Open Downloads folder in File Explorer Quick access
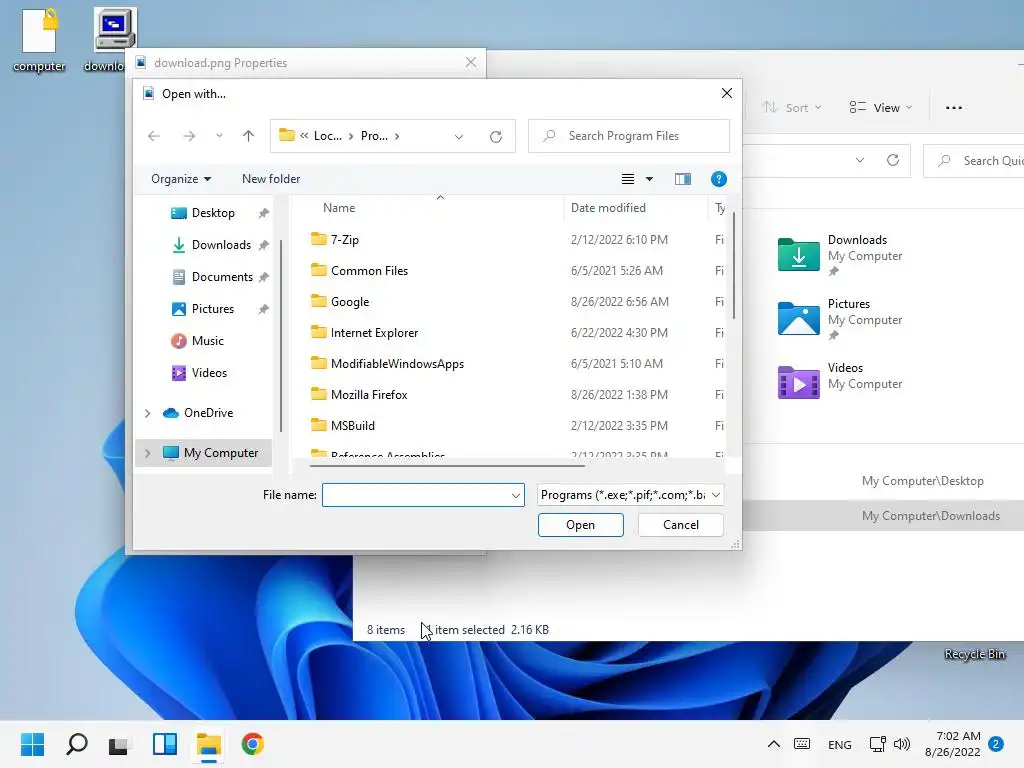This screenshot has width=1024, height=768. [839, 255]
